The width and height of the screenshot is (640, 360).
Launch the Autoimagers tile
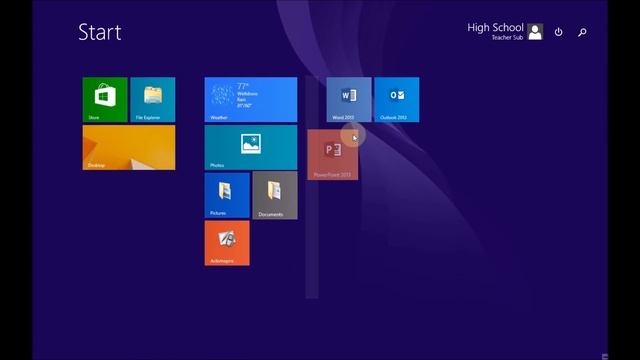[x=227, y=243]
